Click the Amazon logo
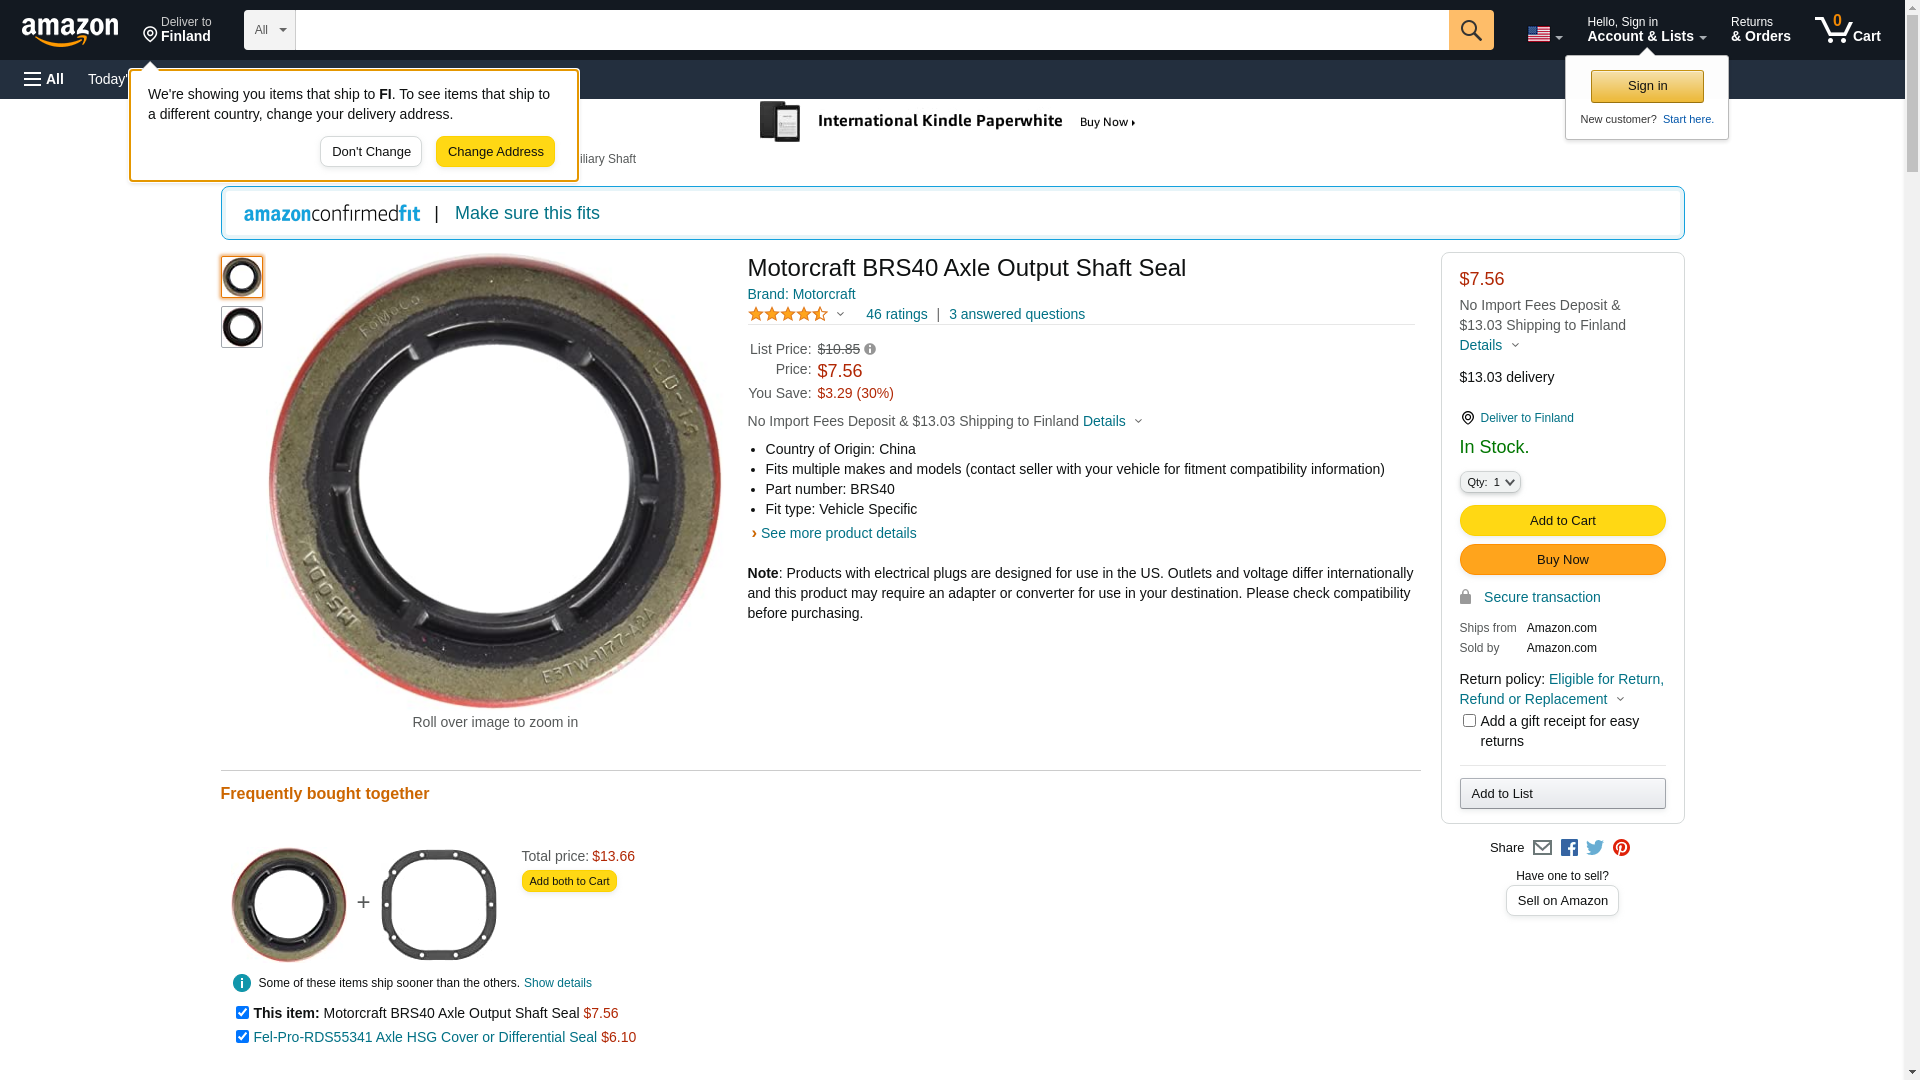Viewport: 1920px width, 1080px height. [x=70, y=32]
